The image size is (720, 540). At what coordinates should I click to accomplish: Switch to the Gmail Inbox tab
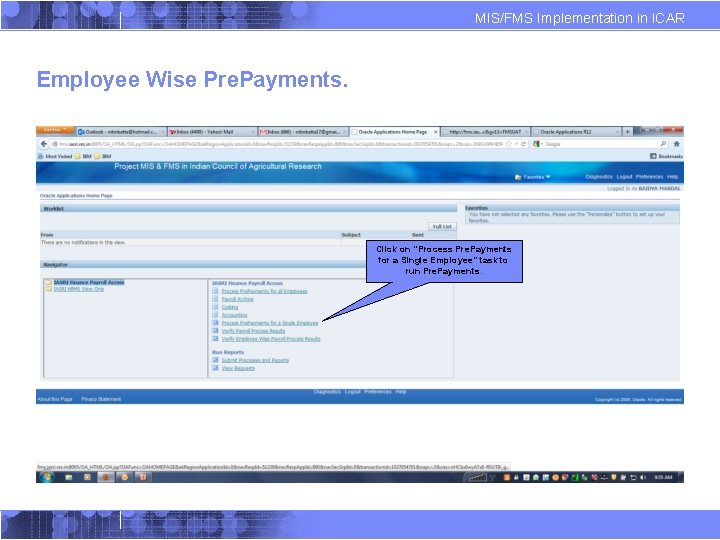coord(303,132)
